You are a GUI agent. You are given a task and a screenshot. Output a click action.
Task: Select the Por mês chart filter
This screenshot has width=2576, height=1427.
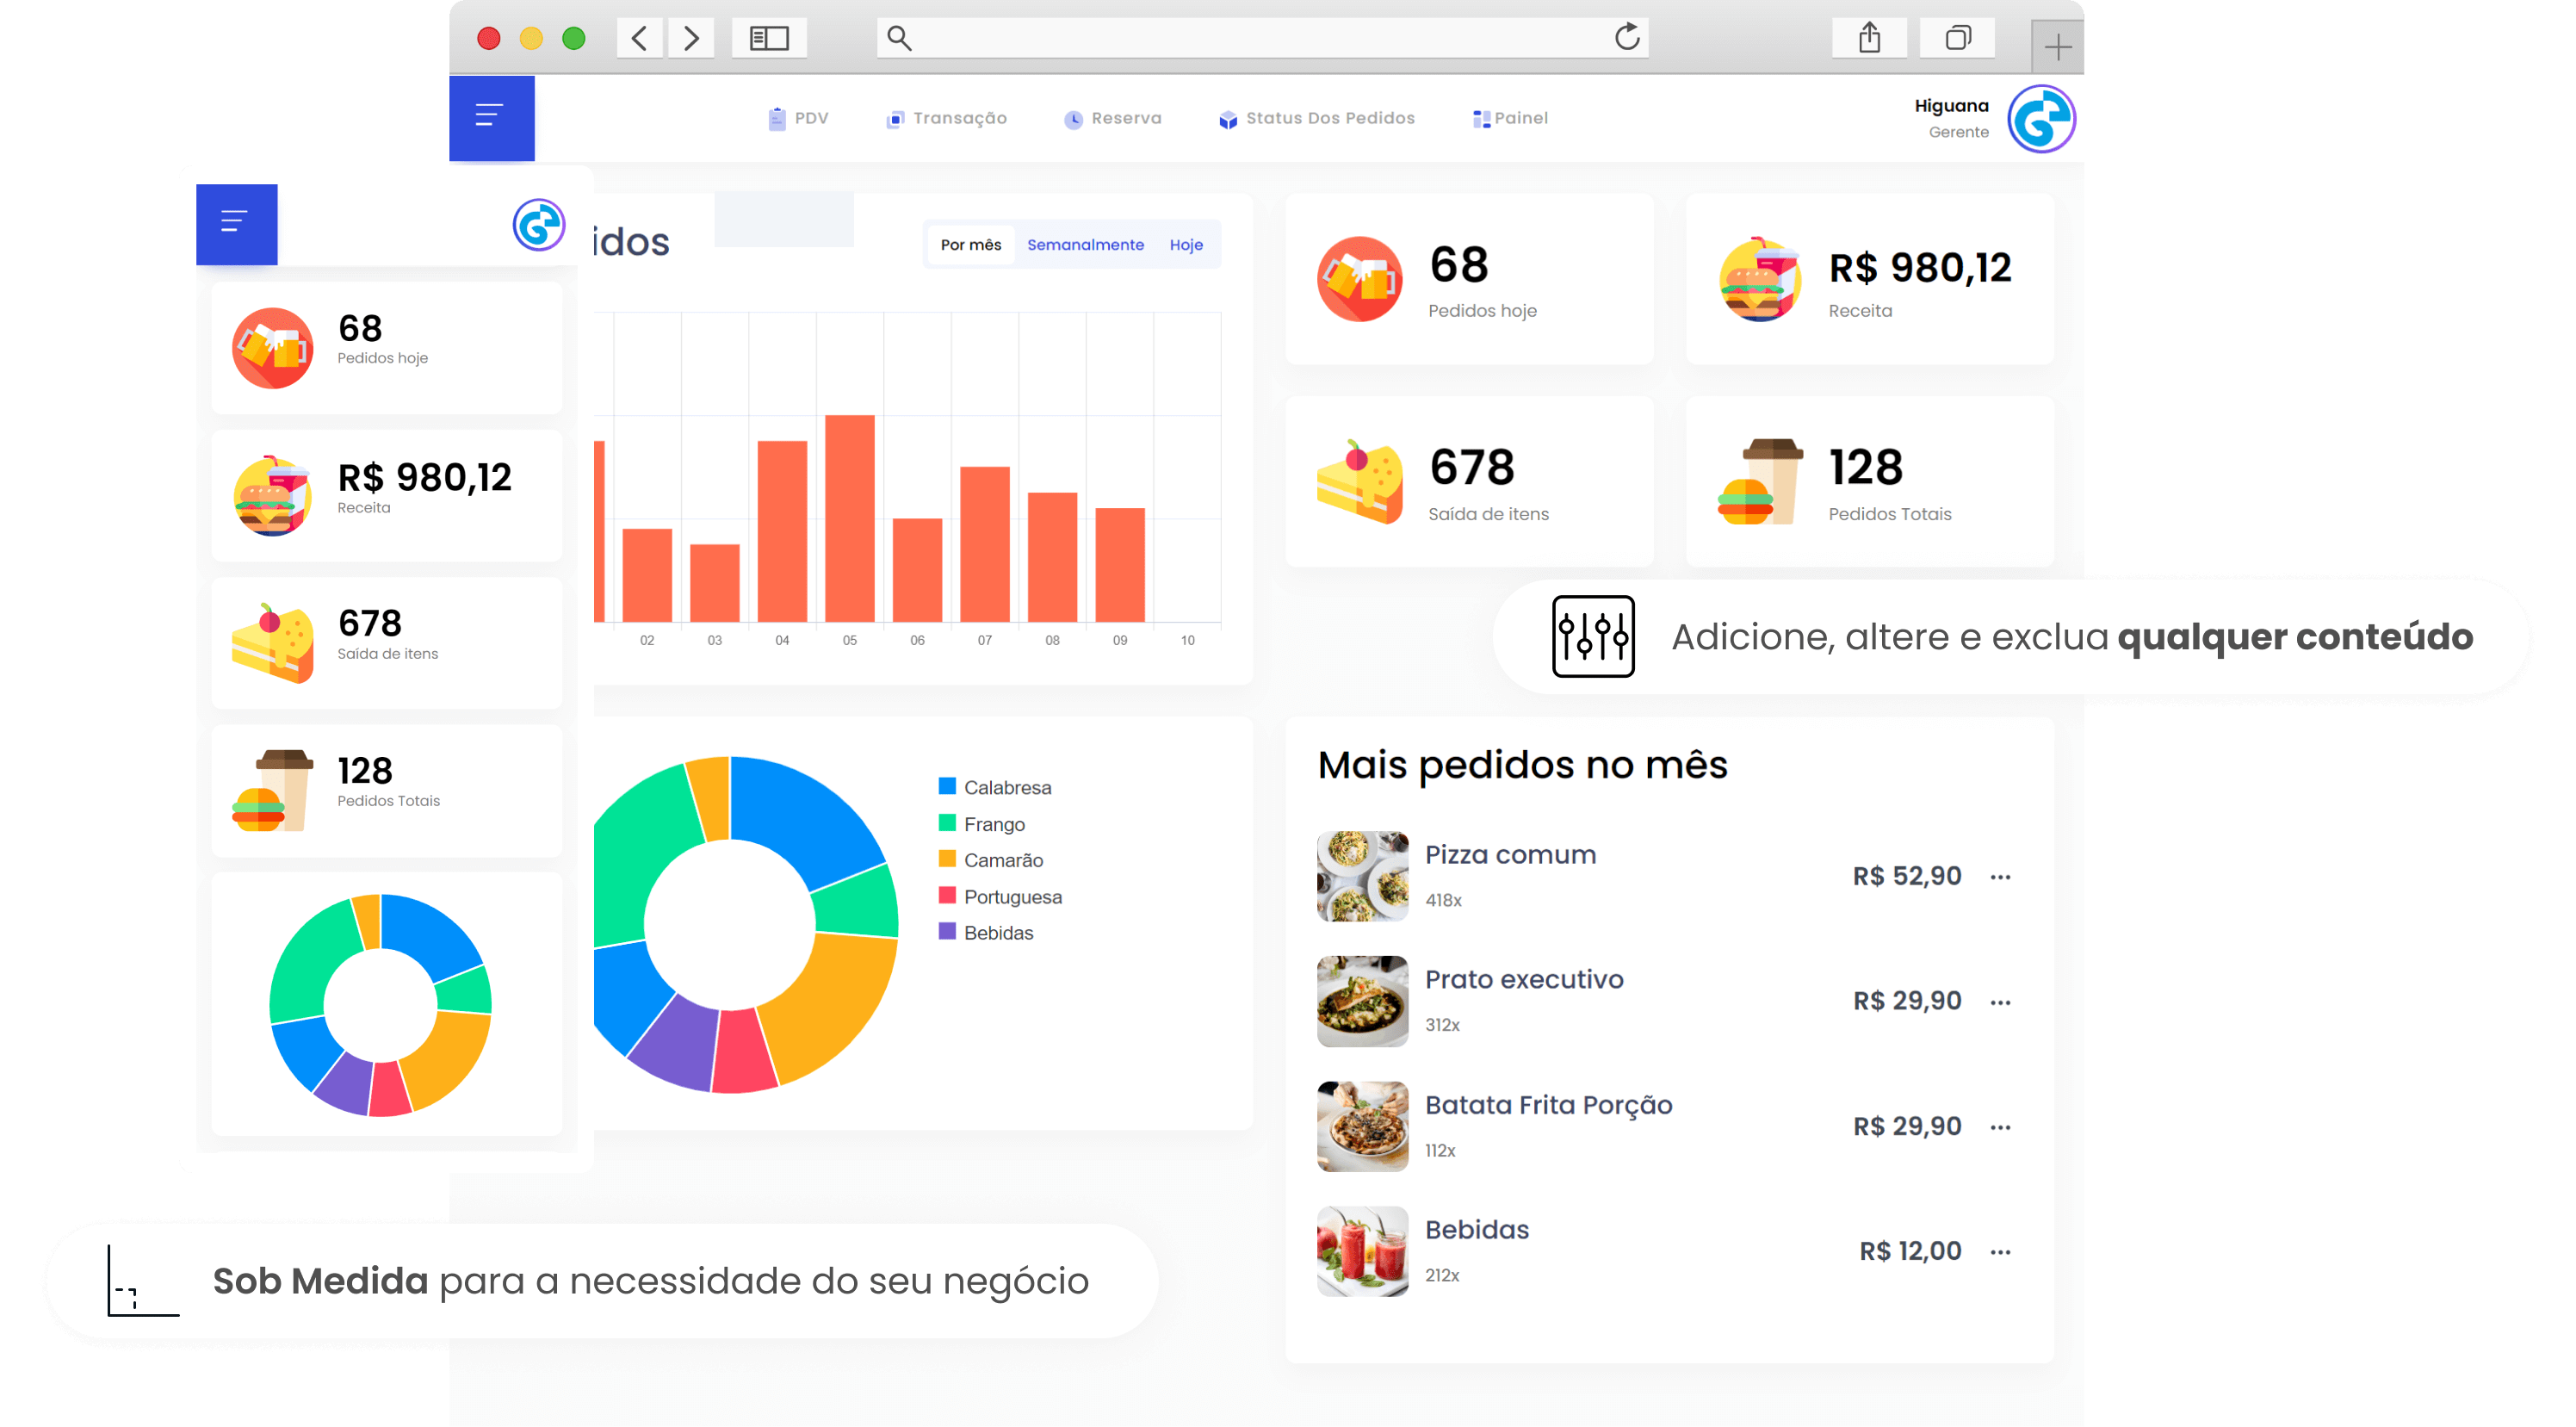click(x=970, y=245)
